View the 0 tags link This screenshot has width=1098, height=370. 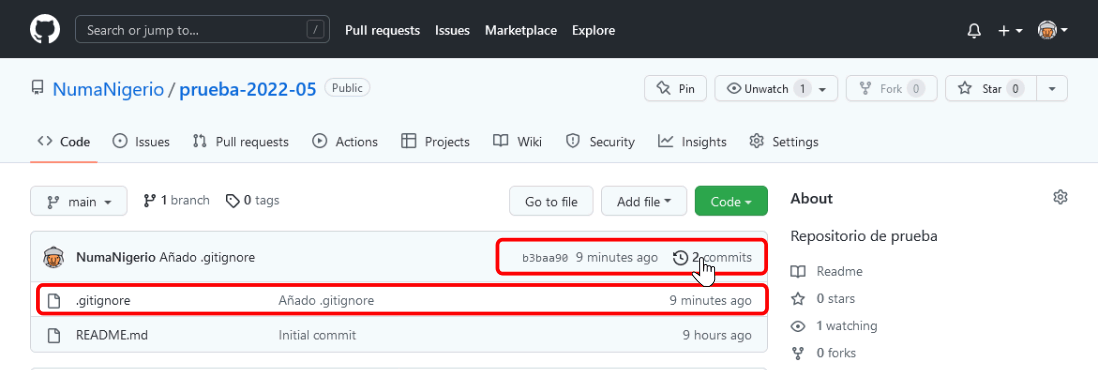pyautogui.click(x=252, y=200)
